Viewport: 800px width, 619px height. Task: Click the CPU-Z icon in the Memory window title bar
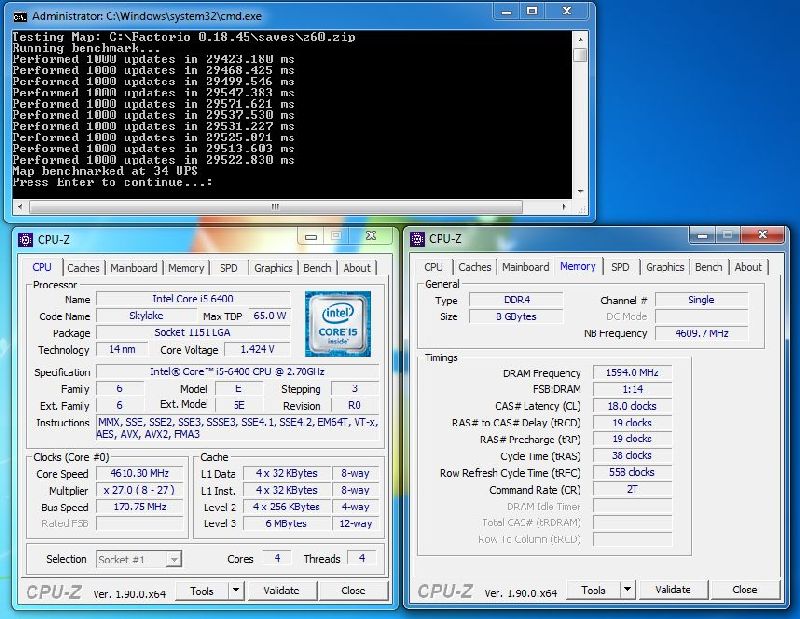click(x=417, y=238)
